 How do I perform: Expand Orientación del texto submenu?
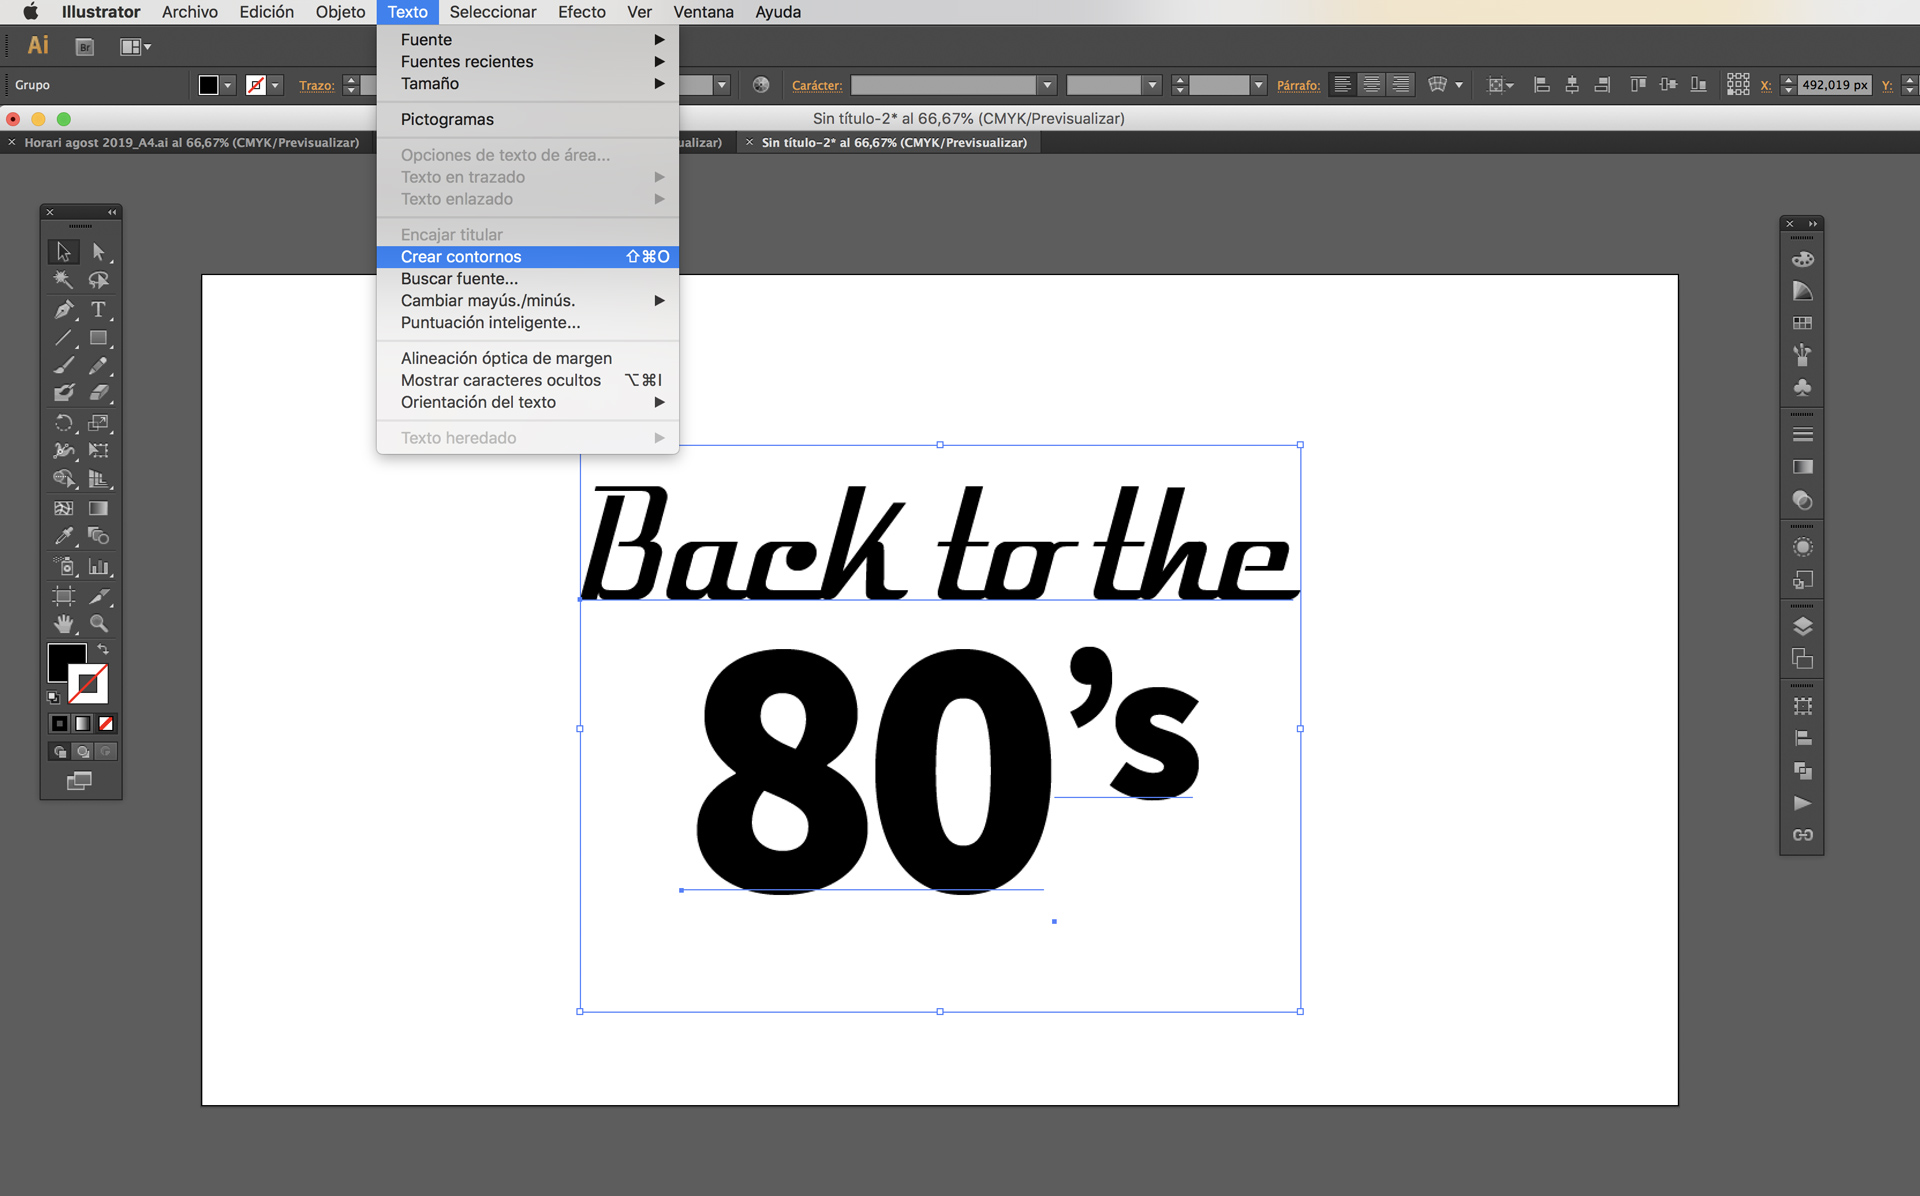tap(527, 402)
